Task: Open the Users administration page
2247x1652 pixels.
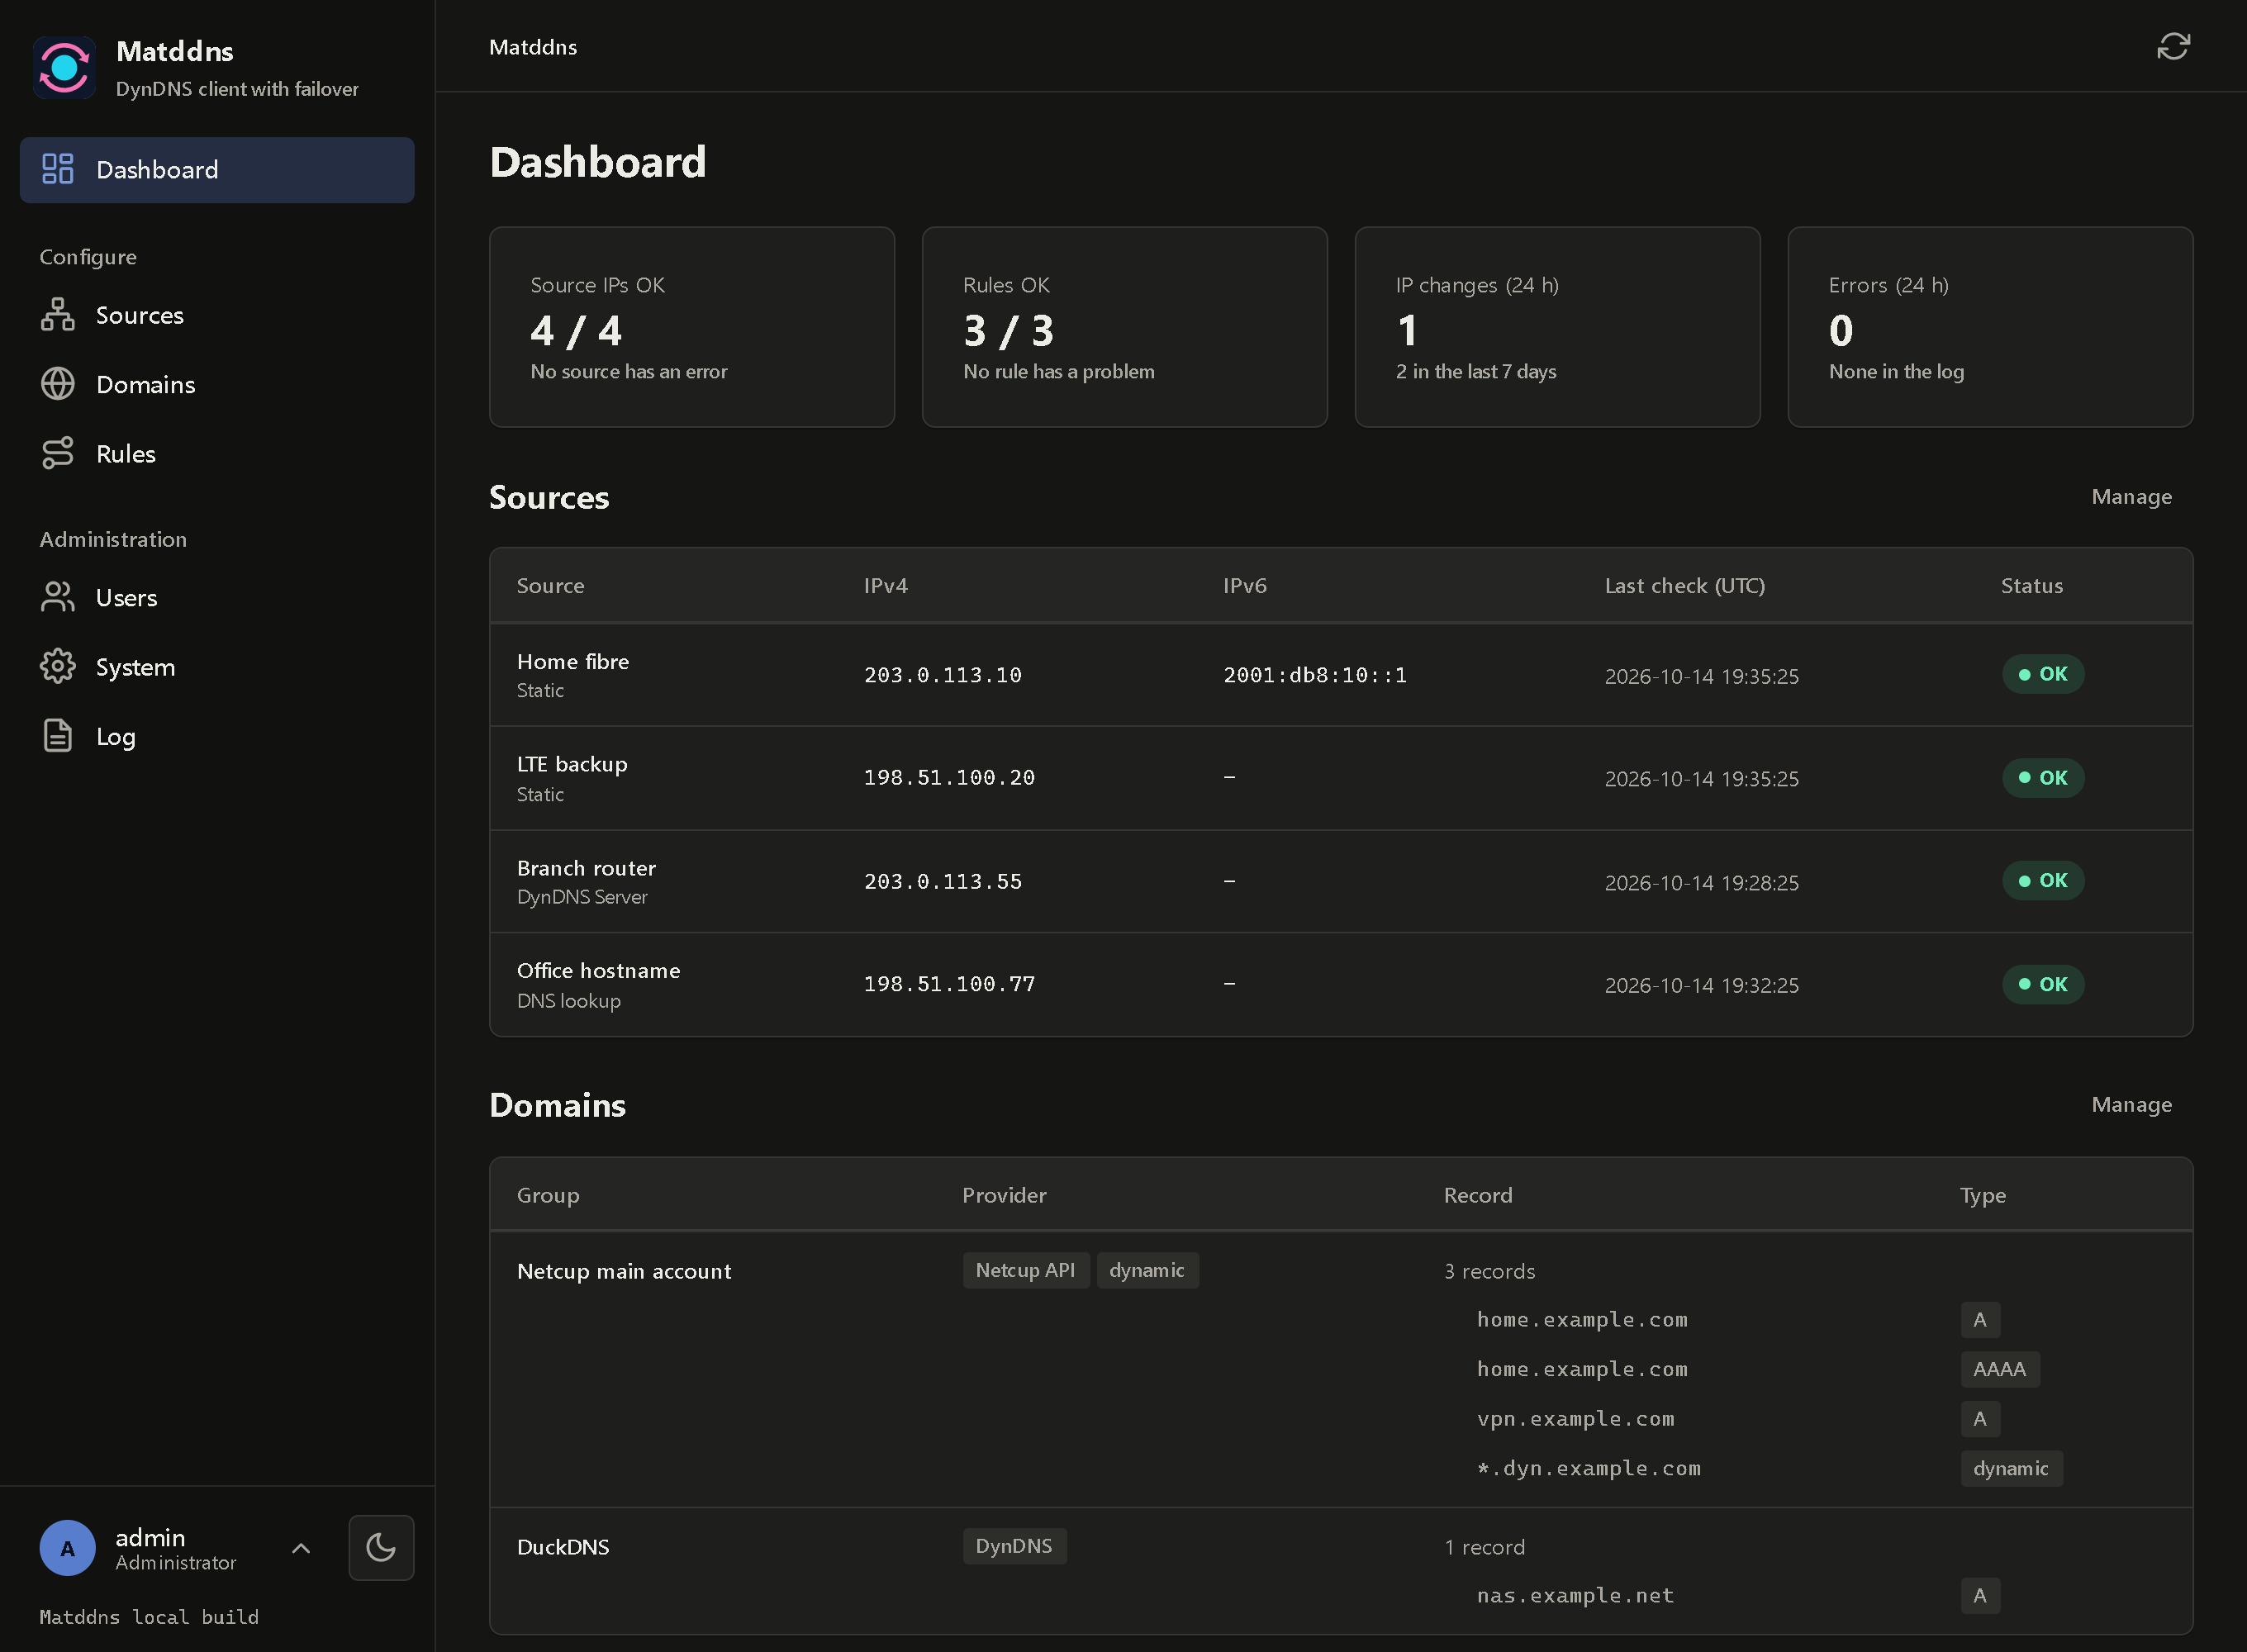Action: (217, 597)
